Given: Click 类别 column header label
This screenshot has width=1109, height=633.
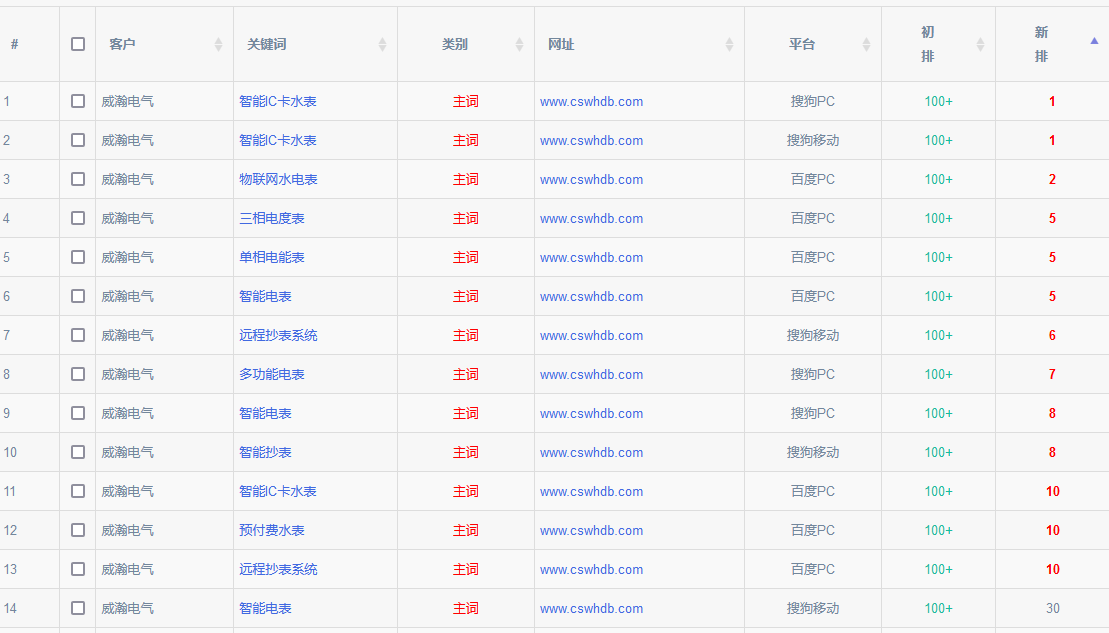Looking at the screenshot, I should tap(455, 44).
